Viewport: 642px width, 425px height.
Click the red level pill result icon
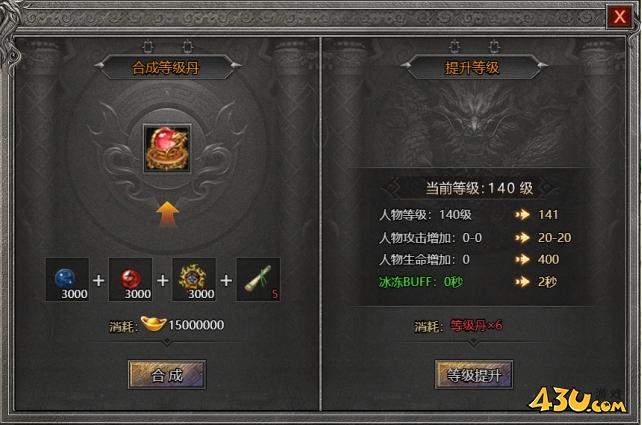click(167, 148)
